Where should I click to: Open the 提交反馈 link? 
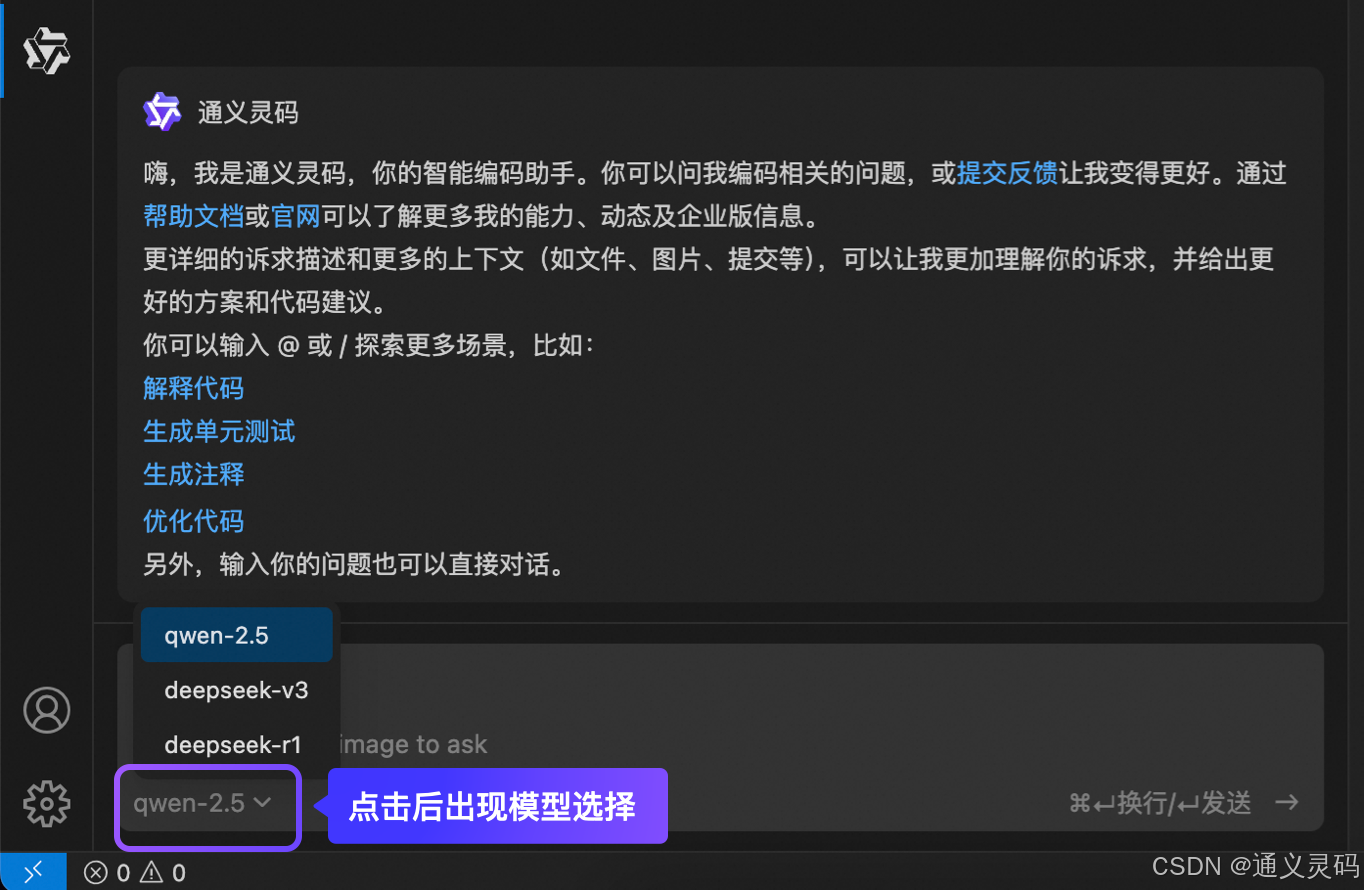click(x=1007, y=173)
